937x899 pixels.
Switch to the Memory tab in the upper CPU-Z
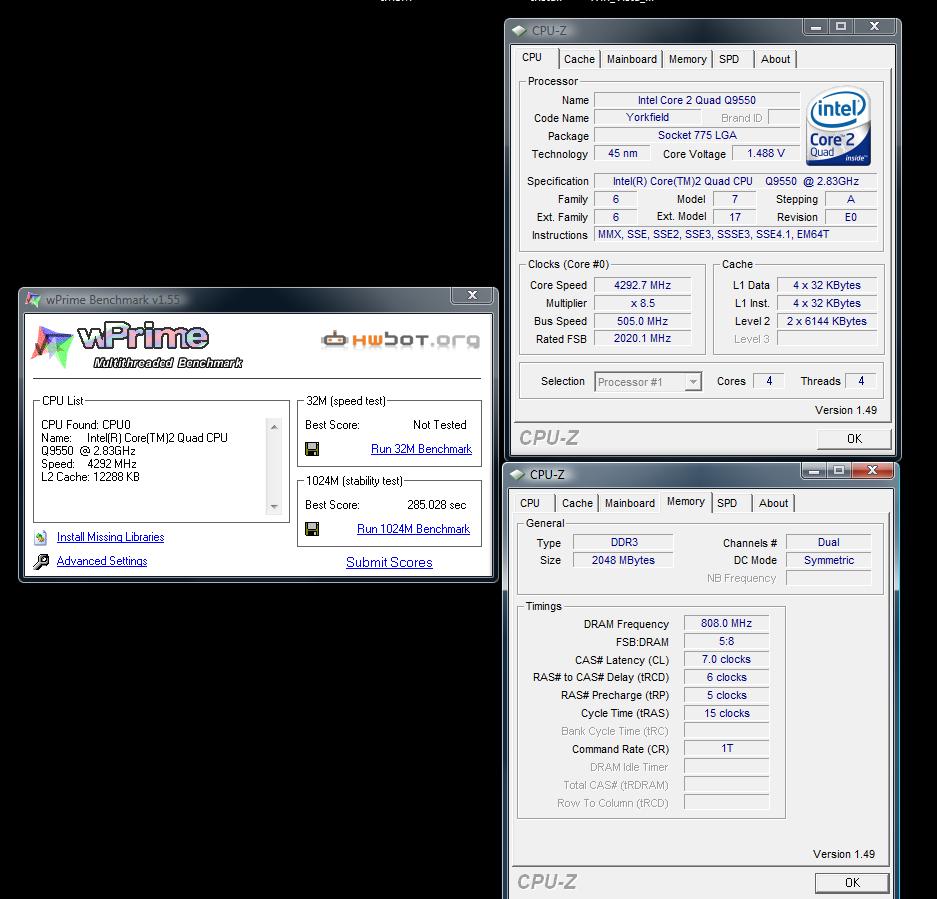point(687,59)
